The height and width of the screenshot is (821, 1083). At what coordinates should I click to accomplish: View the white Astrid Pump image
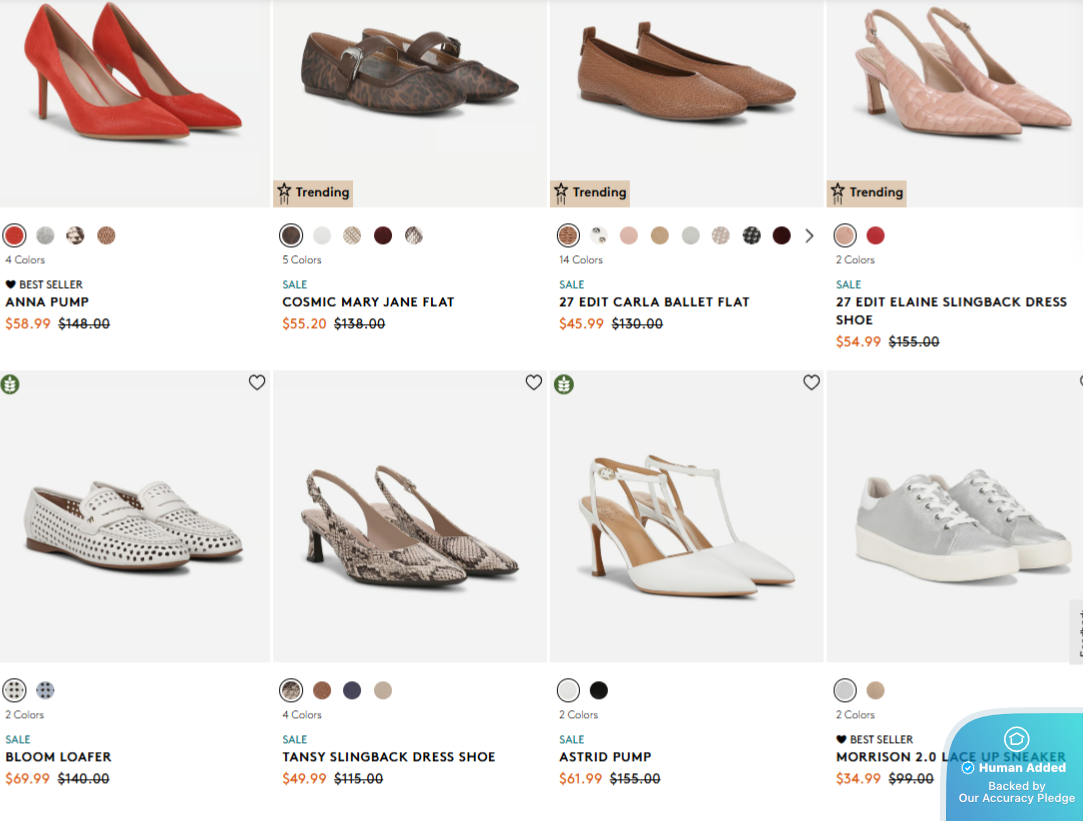coord(687,516)
